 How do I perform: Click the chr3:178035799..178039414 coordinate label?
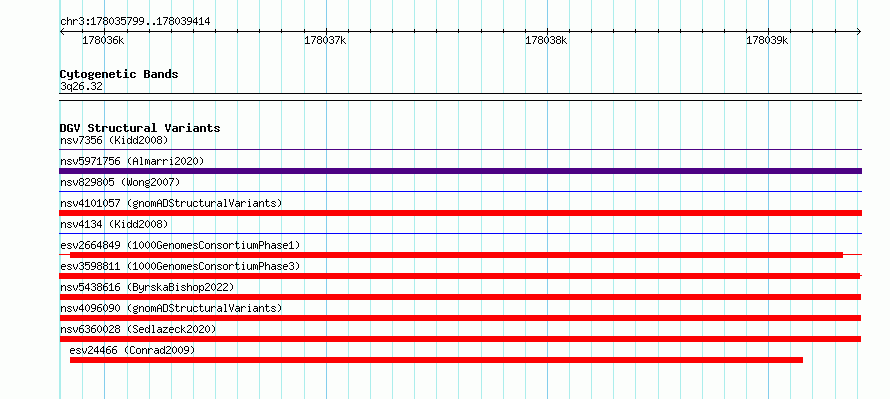(135, 22)
